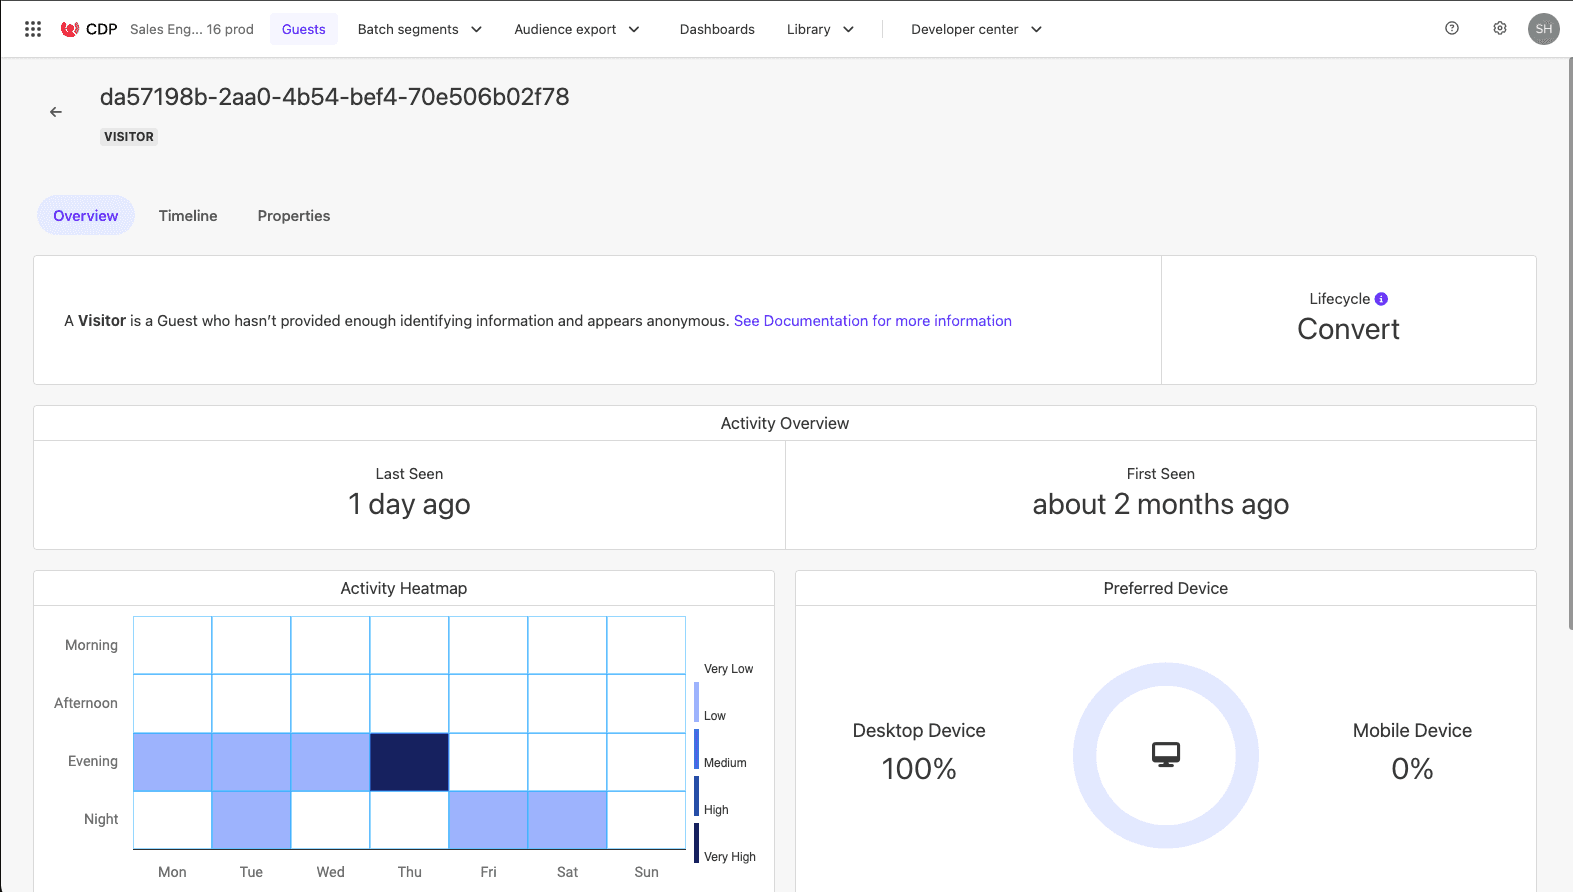Switch to the Timeline tab
1573x892 pixels.
point(188,216)
